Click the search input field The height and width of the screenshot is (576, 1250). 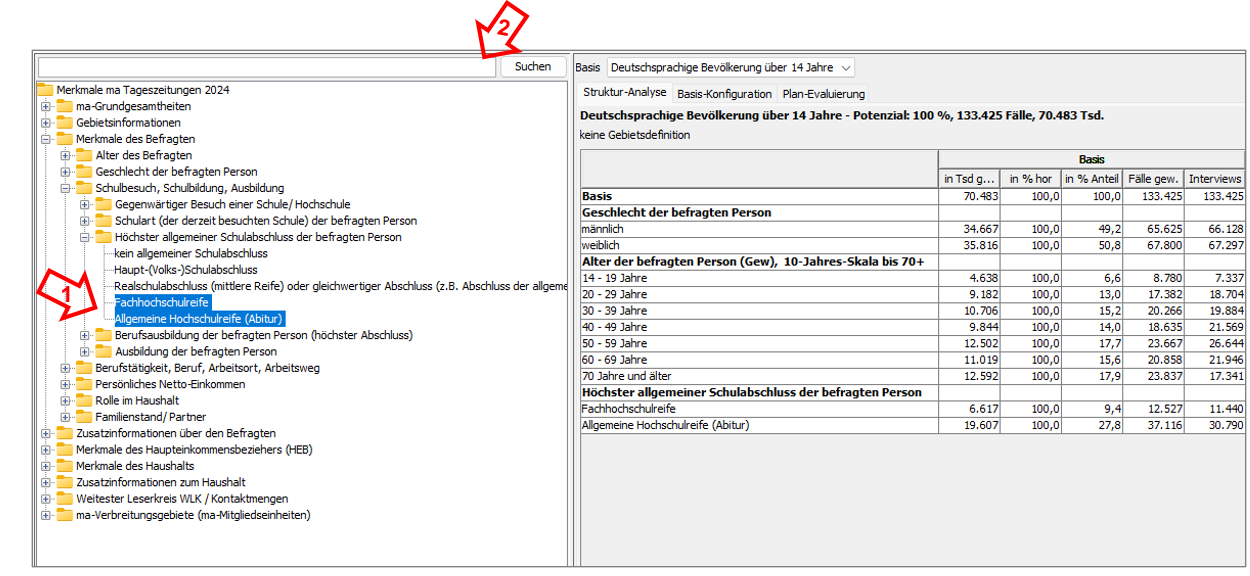[266, 67]
